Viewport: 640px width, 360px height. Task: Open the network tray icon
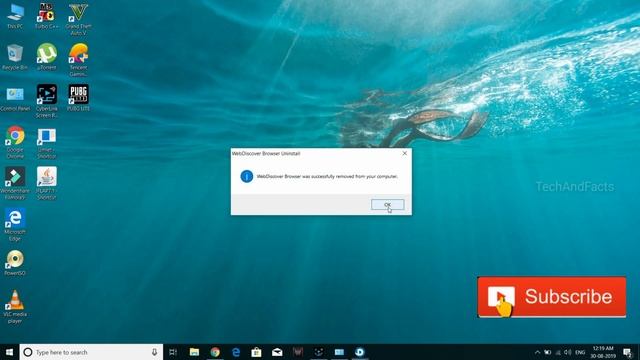pyautogui.click(x=558, y=352)
